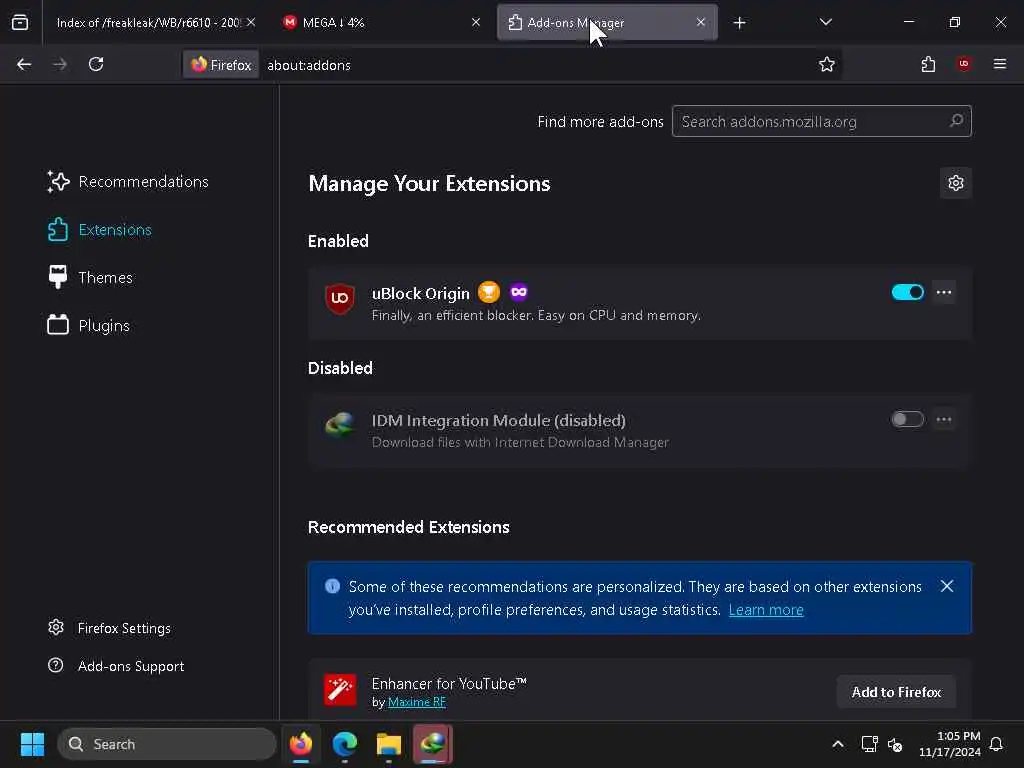Click the muted volume tray icon
The height and width of the screenshot is (768, 1024).
(895, 744)
